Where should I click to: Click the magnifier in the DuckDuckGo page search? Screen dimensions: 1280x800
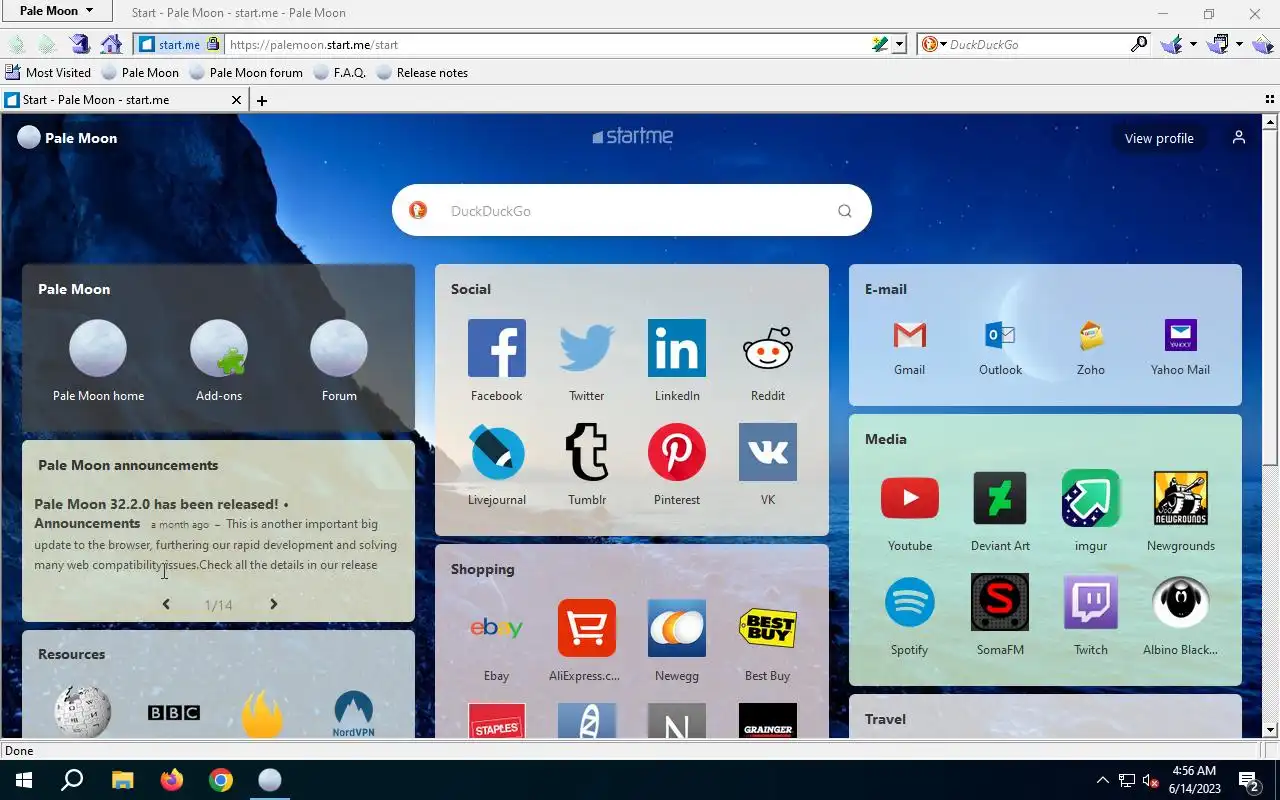(x=845, y=211)
